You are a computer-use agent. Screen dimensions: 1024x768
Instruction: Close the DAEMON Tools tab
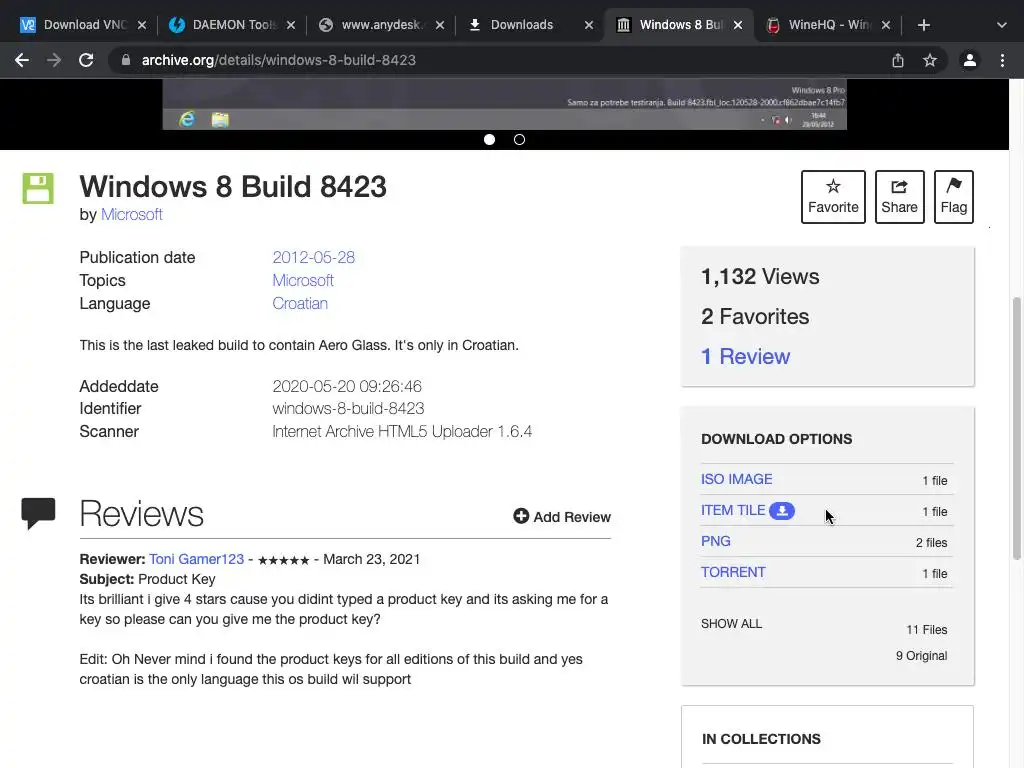(291, 25)
